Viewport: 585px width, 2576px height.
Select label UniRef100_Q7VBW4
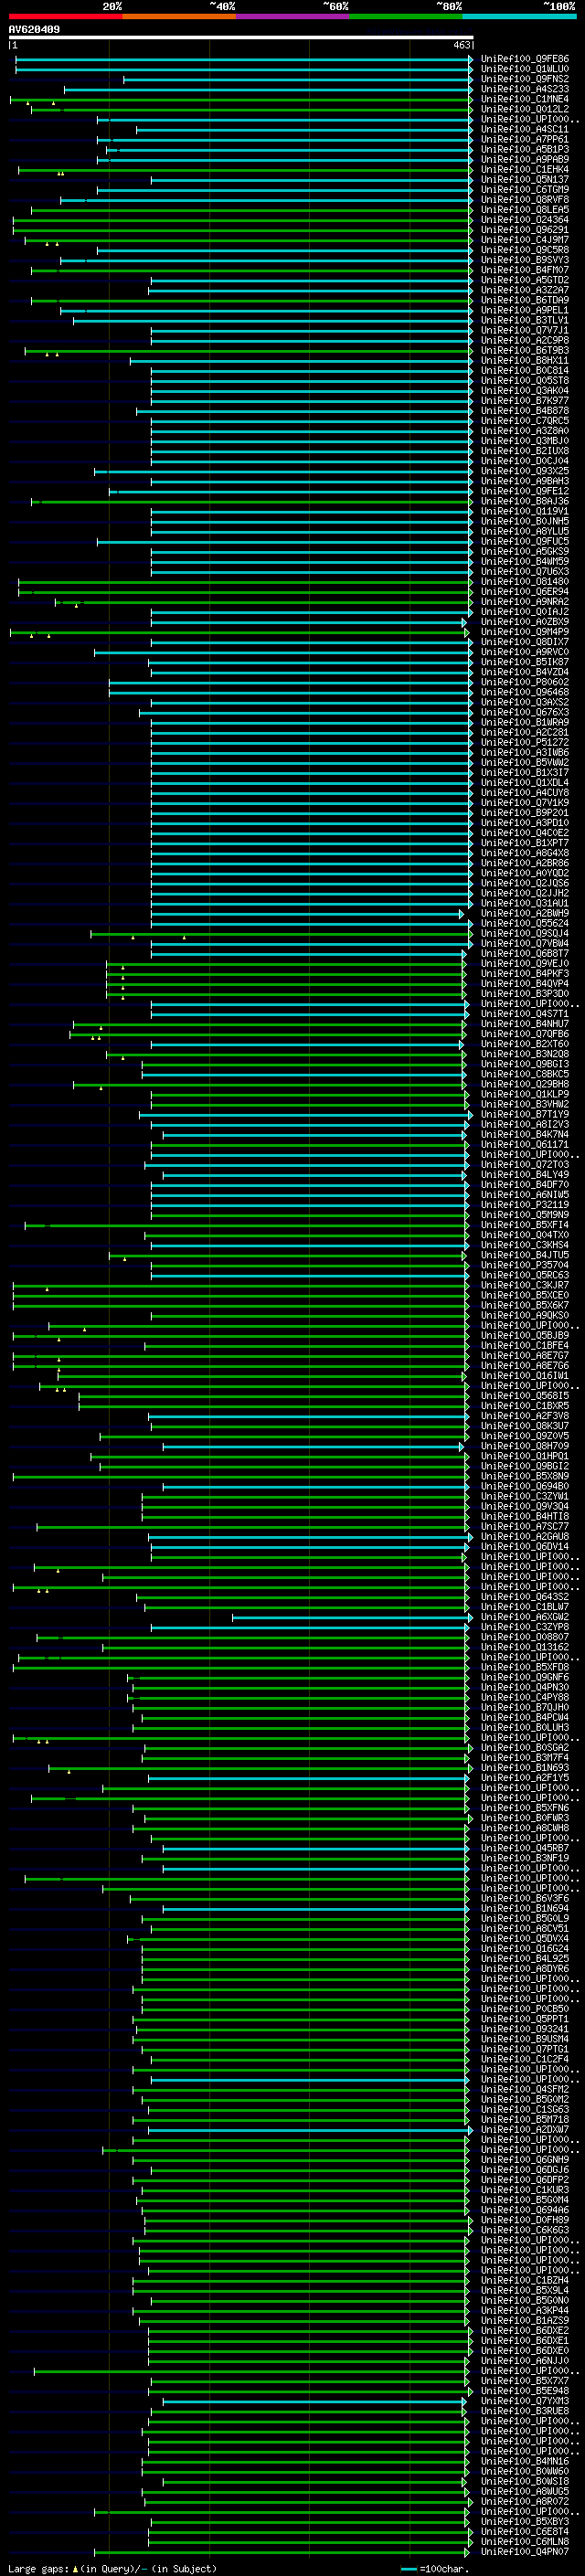[524, 943]
